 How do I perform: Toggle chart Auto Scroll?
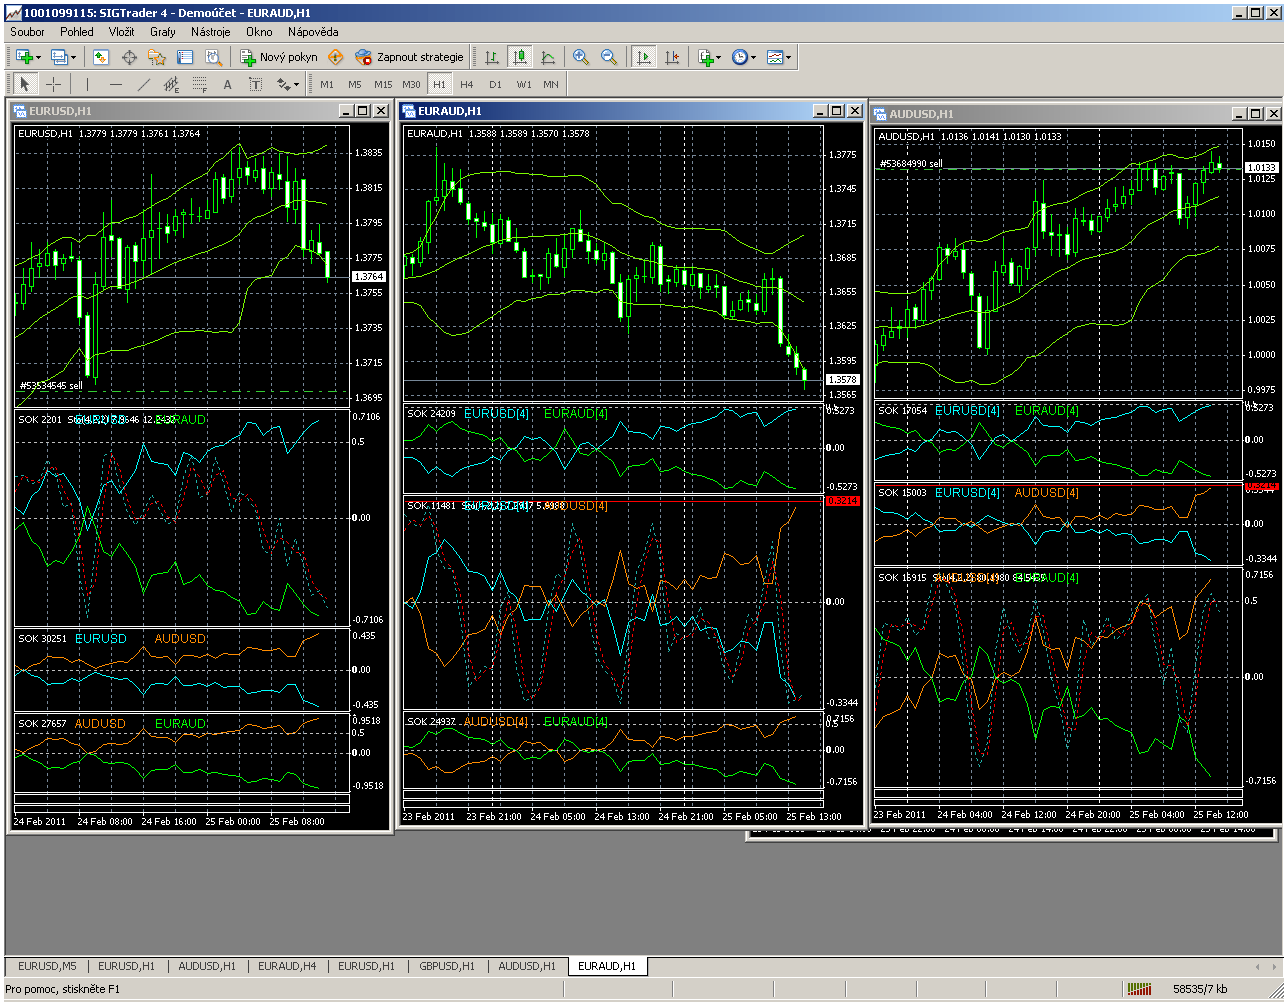(x=644, y=57)
